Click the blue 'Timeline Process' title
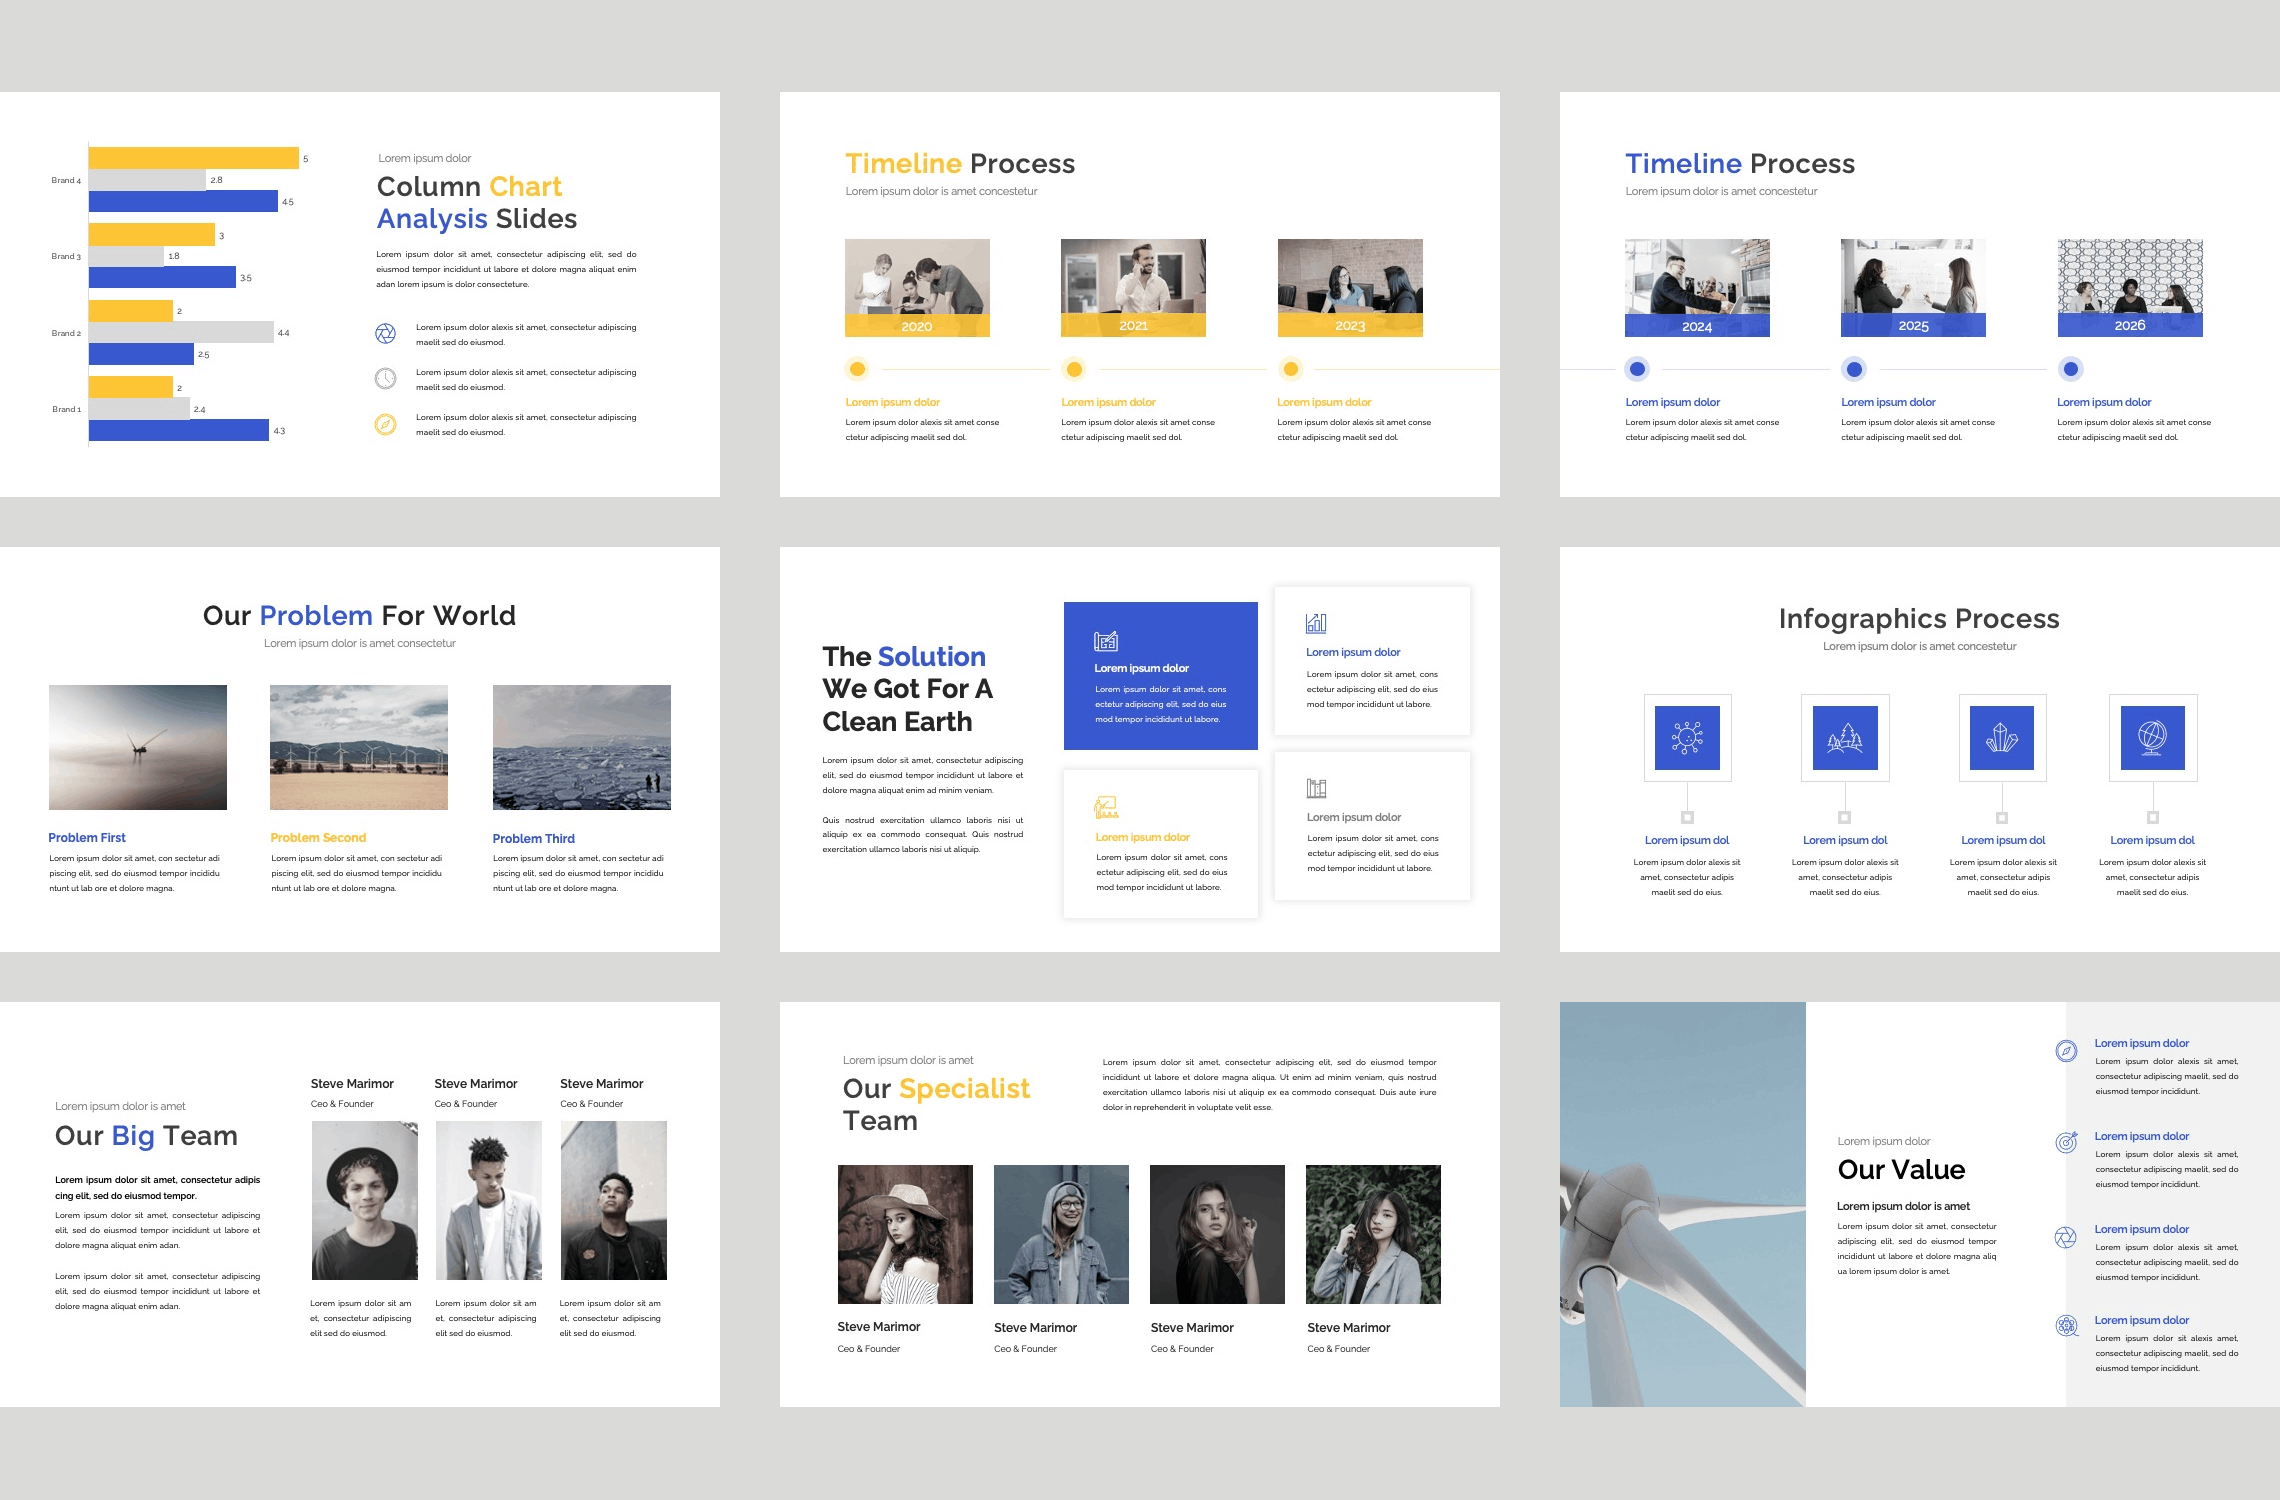 click(x=1740, y=164)
